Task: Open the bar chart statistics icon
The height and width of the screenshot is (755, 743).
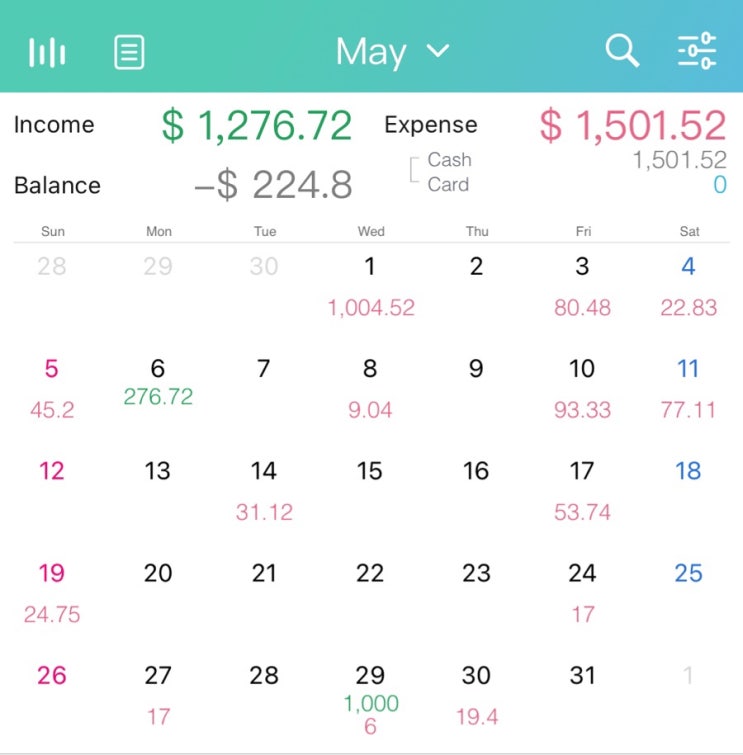Action: tap(47, 52)
